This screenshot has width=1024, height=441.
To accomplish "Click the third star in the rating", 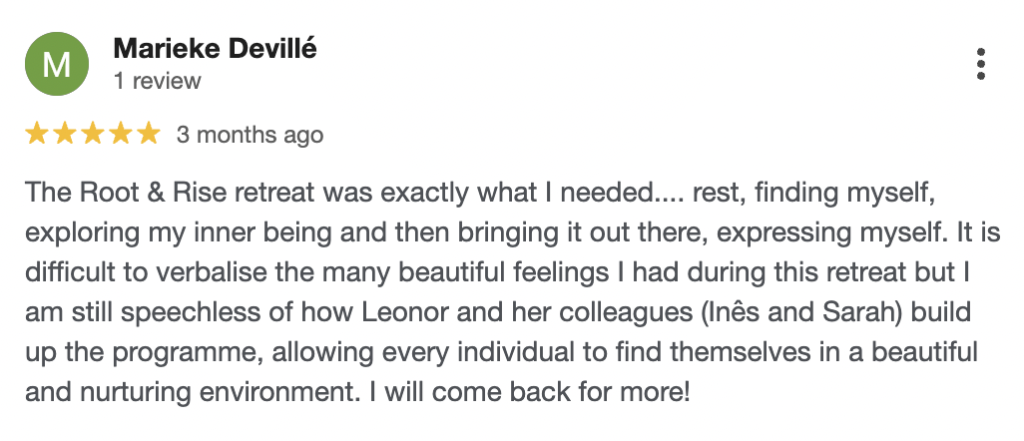I will (x=92, y=134).
